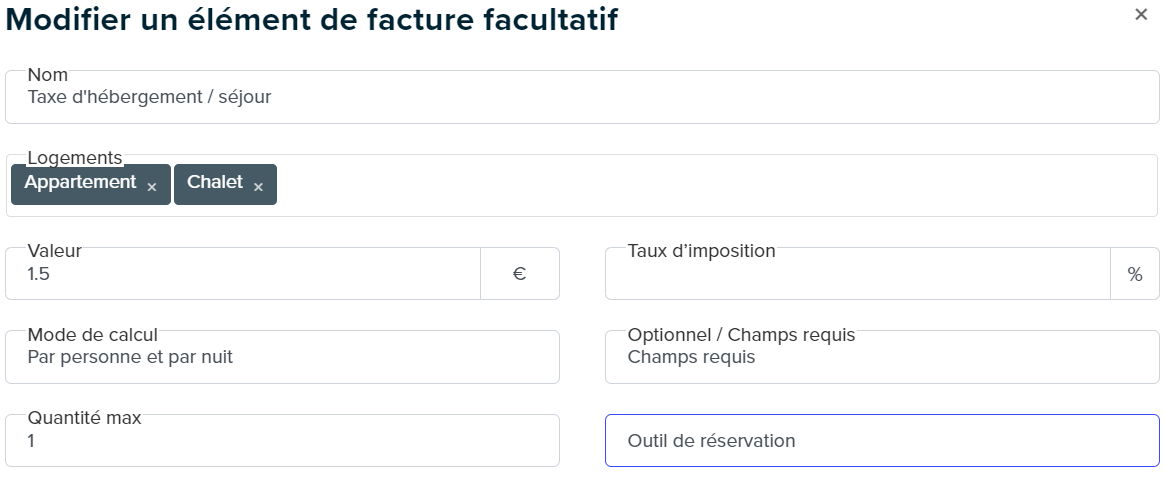Click into the Valeur field showing 1.5

pos(243,274)
